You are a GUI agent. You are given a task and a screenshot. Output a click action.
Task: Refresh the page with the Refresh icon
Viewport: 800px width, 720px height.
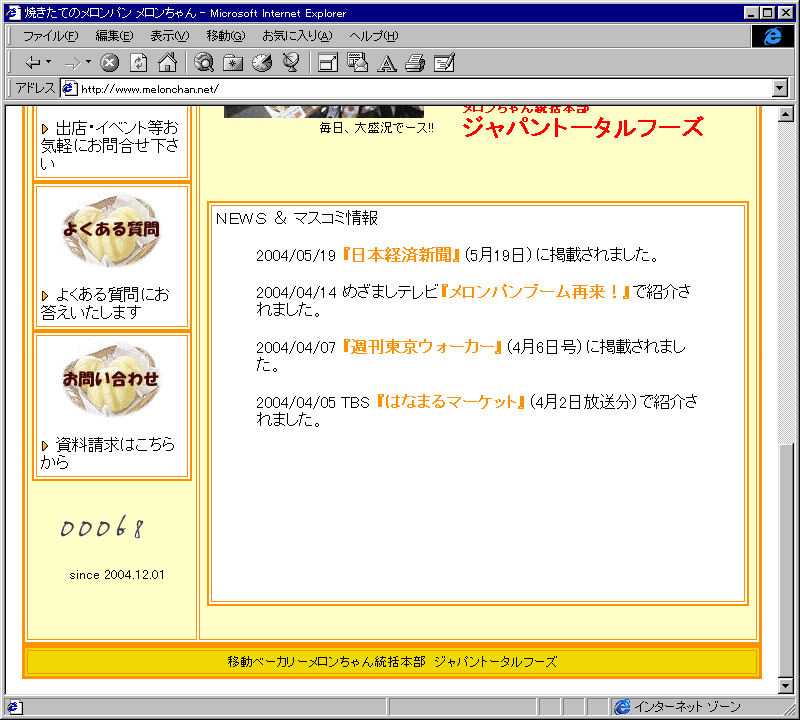138,63
